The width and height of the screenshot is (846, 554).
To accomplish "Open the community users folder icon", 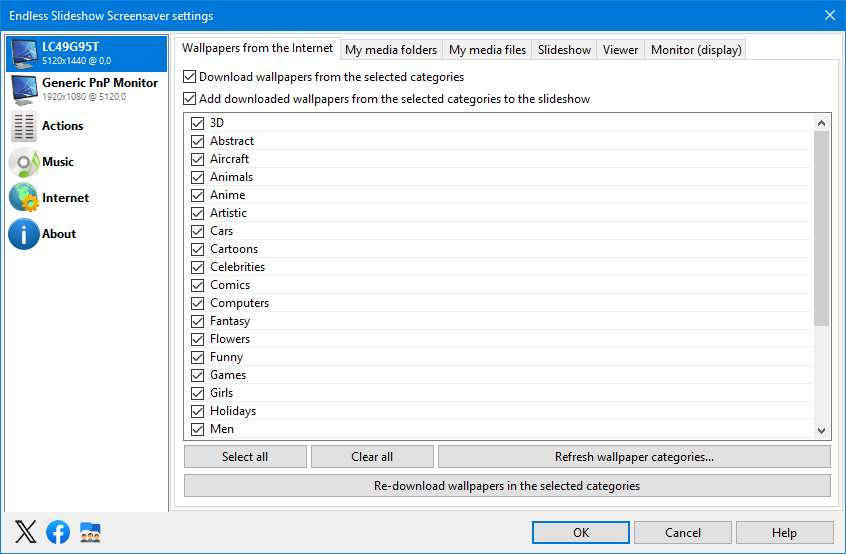I will coord(90,532).
